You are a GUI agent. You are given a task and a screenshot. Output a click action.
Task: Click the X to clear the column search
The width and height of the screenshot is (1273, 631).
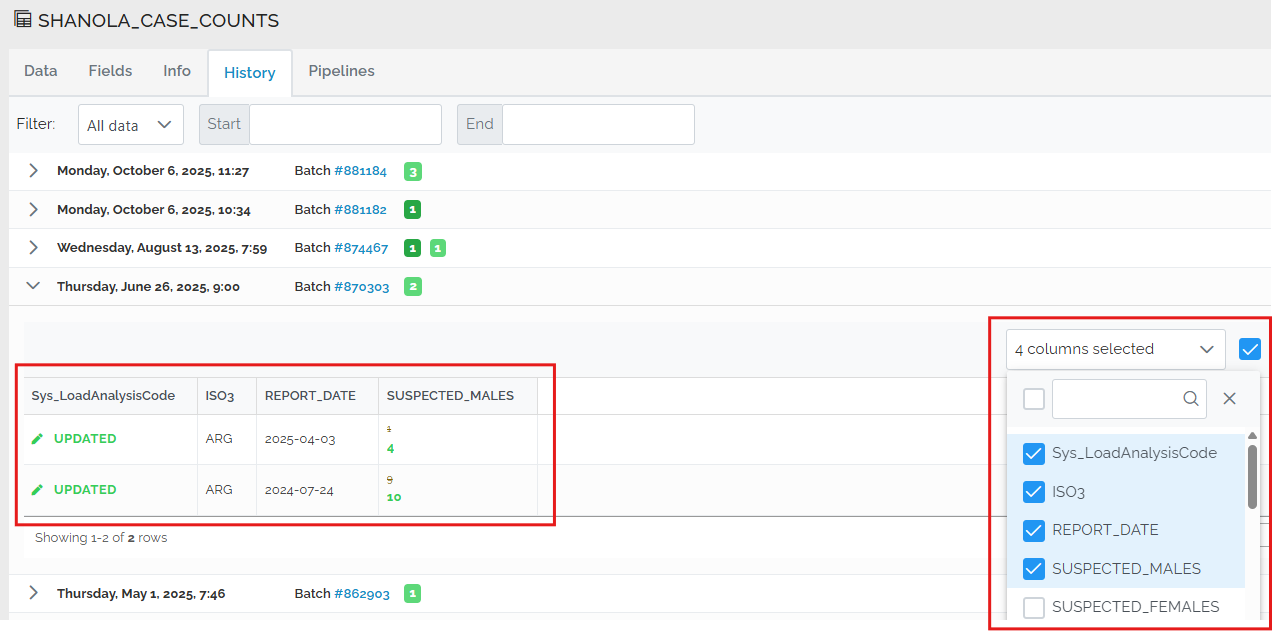pos(1229,398)
